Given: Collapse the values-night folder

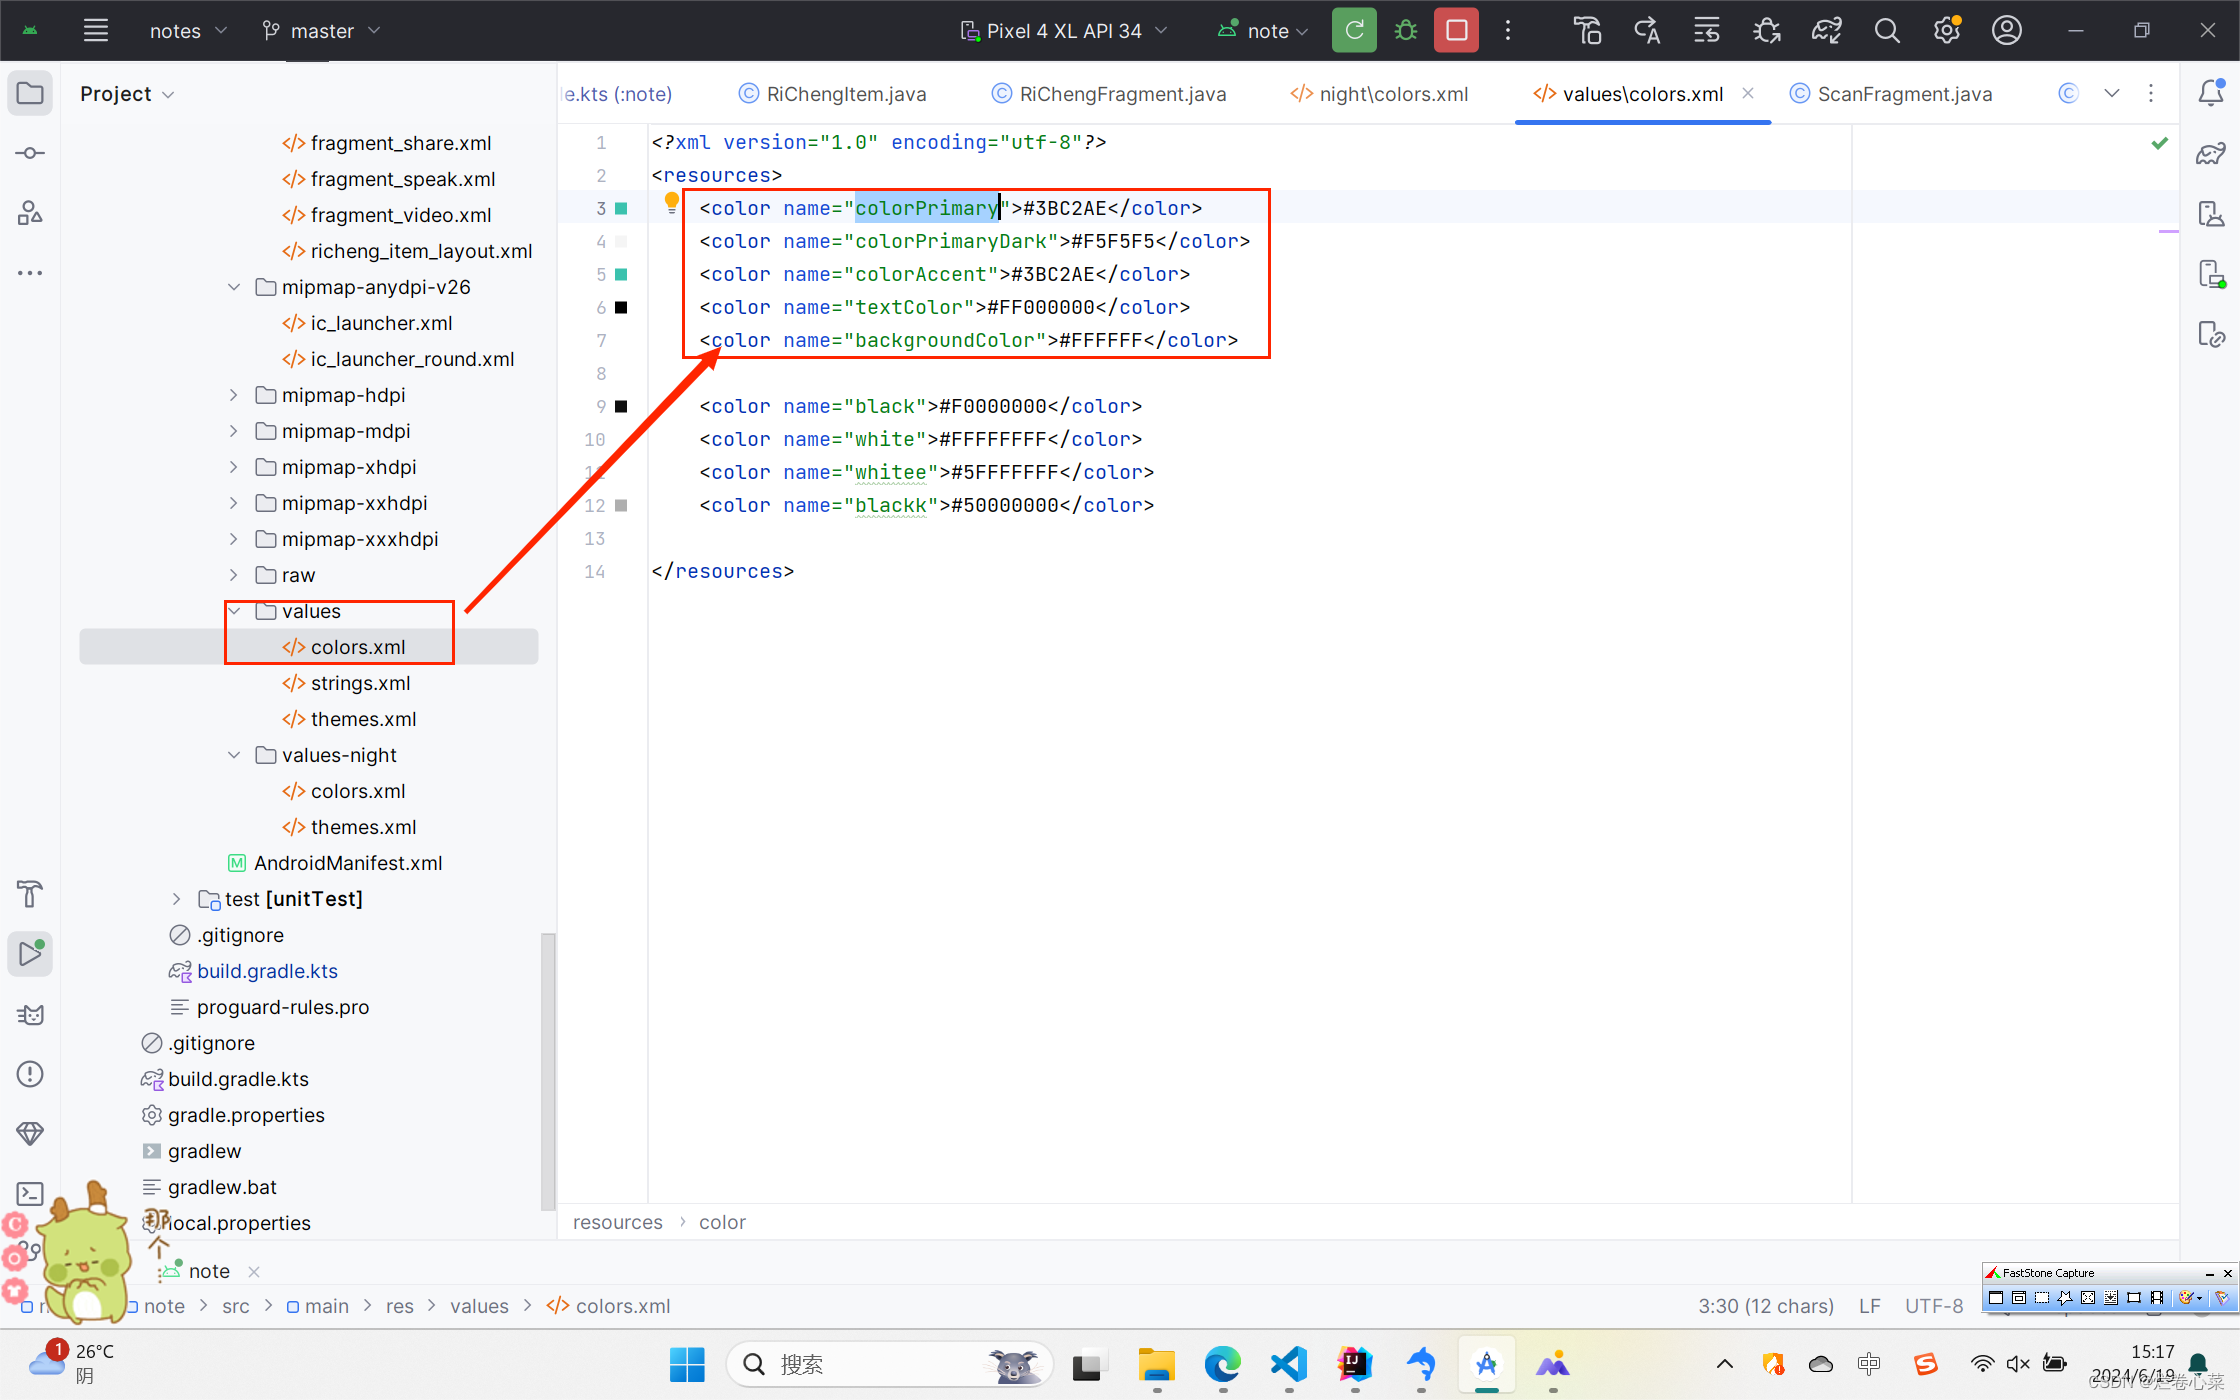Looking at the screenshot, I should coord(233,755).
